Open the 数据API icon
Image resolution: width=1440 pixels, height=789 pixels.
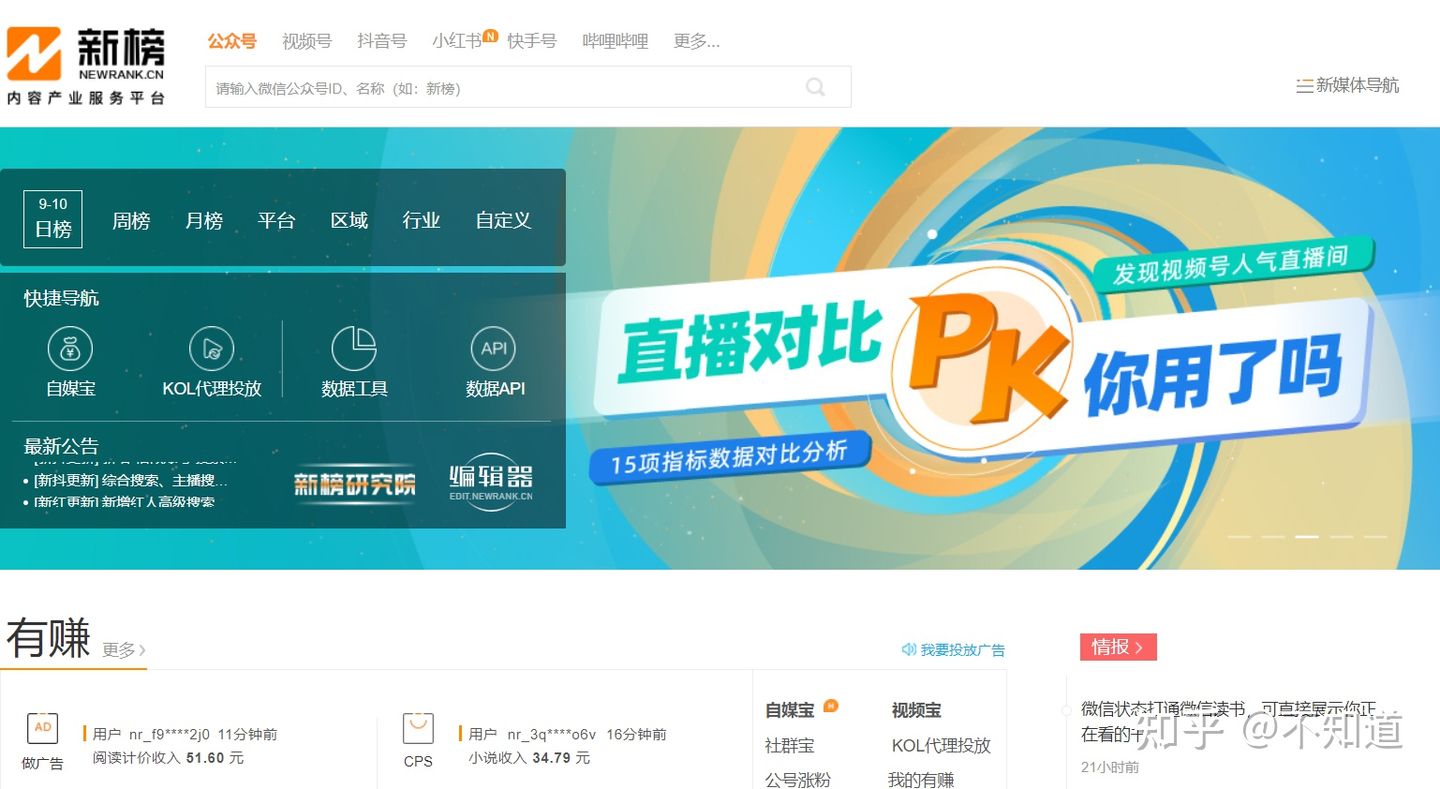pyautogui.click(x=494, y=349)
